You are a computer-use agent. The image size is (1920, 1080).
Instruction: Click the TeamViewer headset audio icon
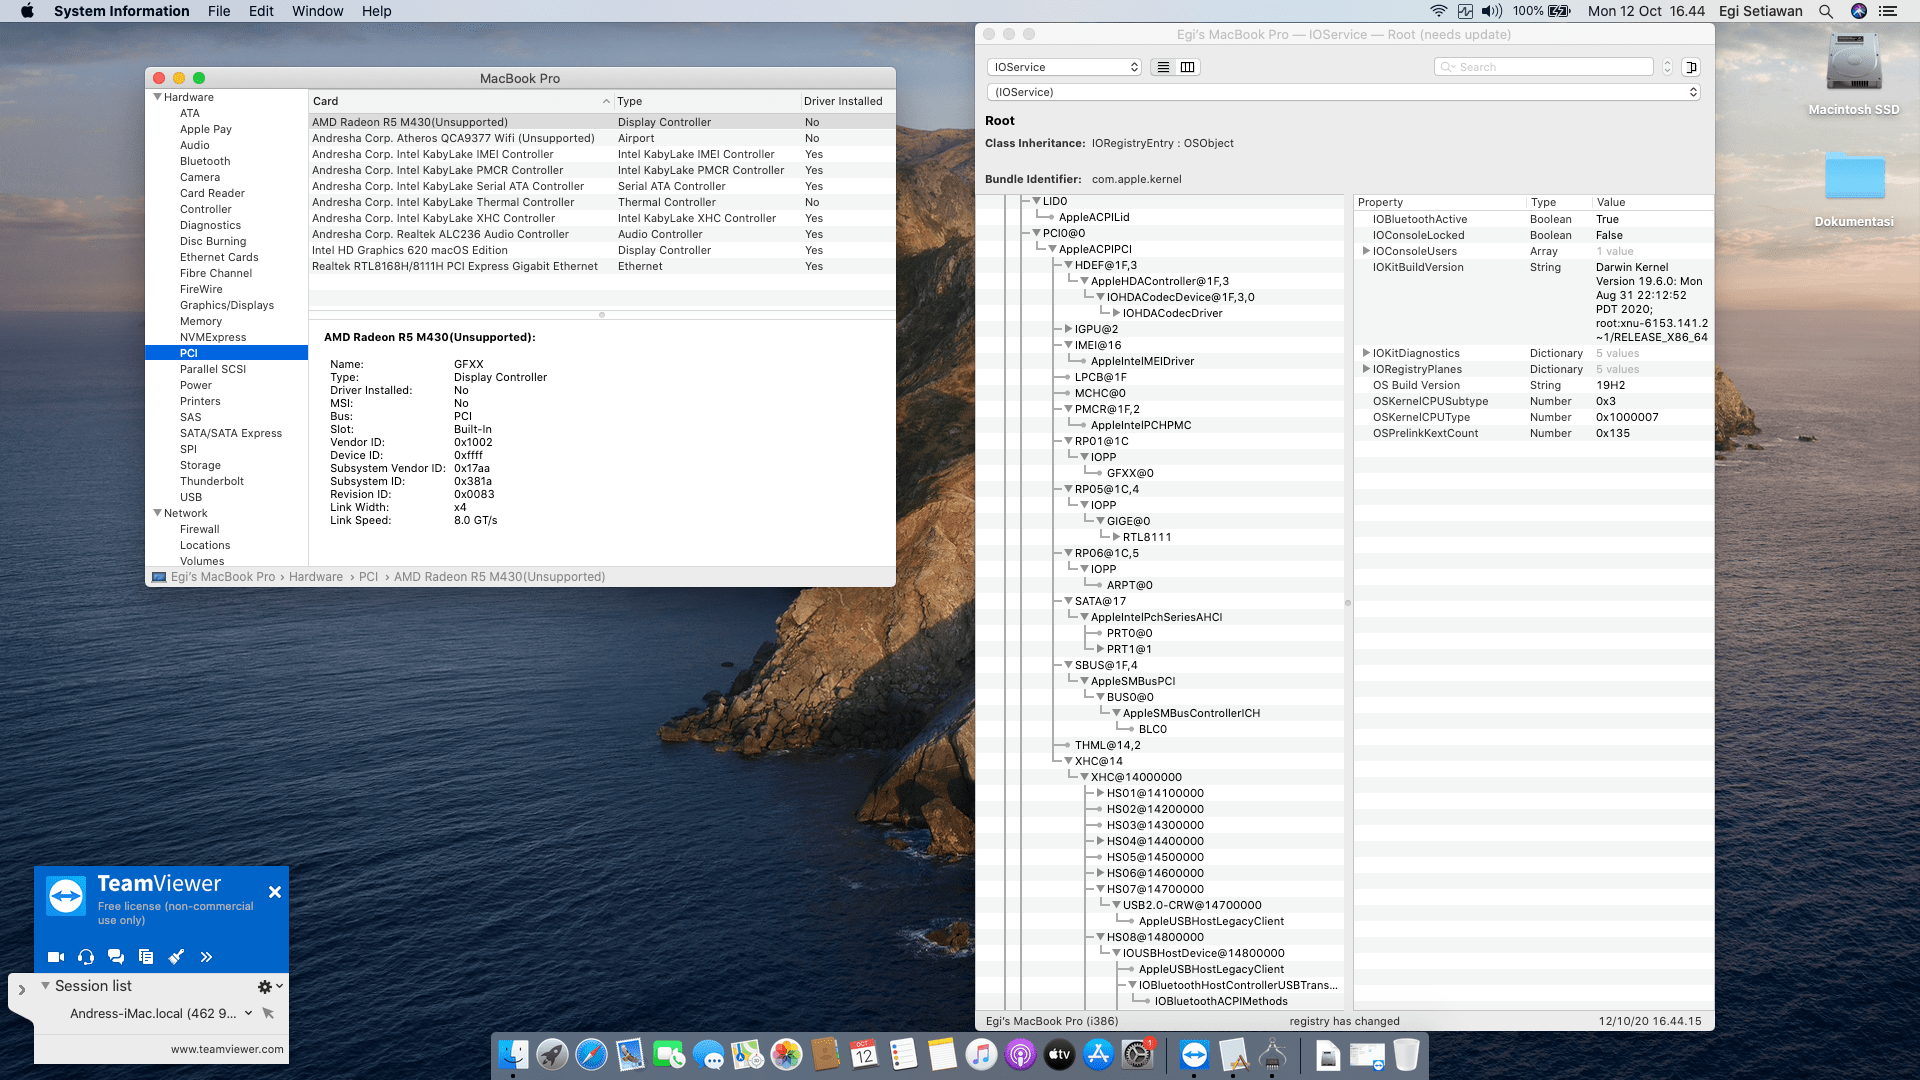pos(86,957)
